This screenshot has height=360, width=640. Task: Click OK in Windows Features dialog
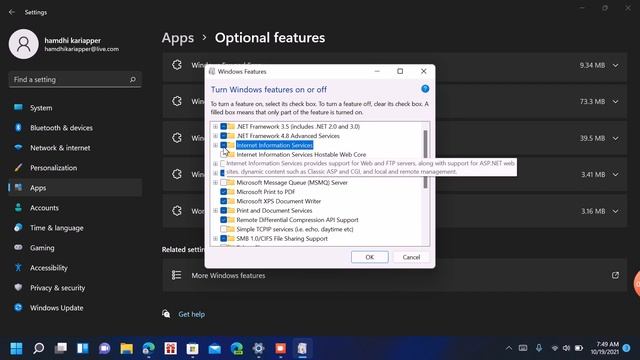coord(369,257)
